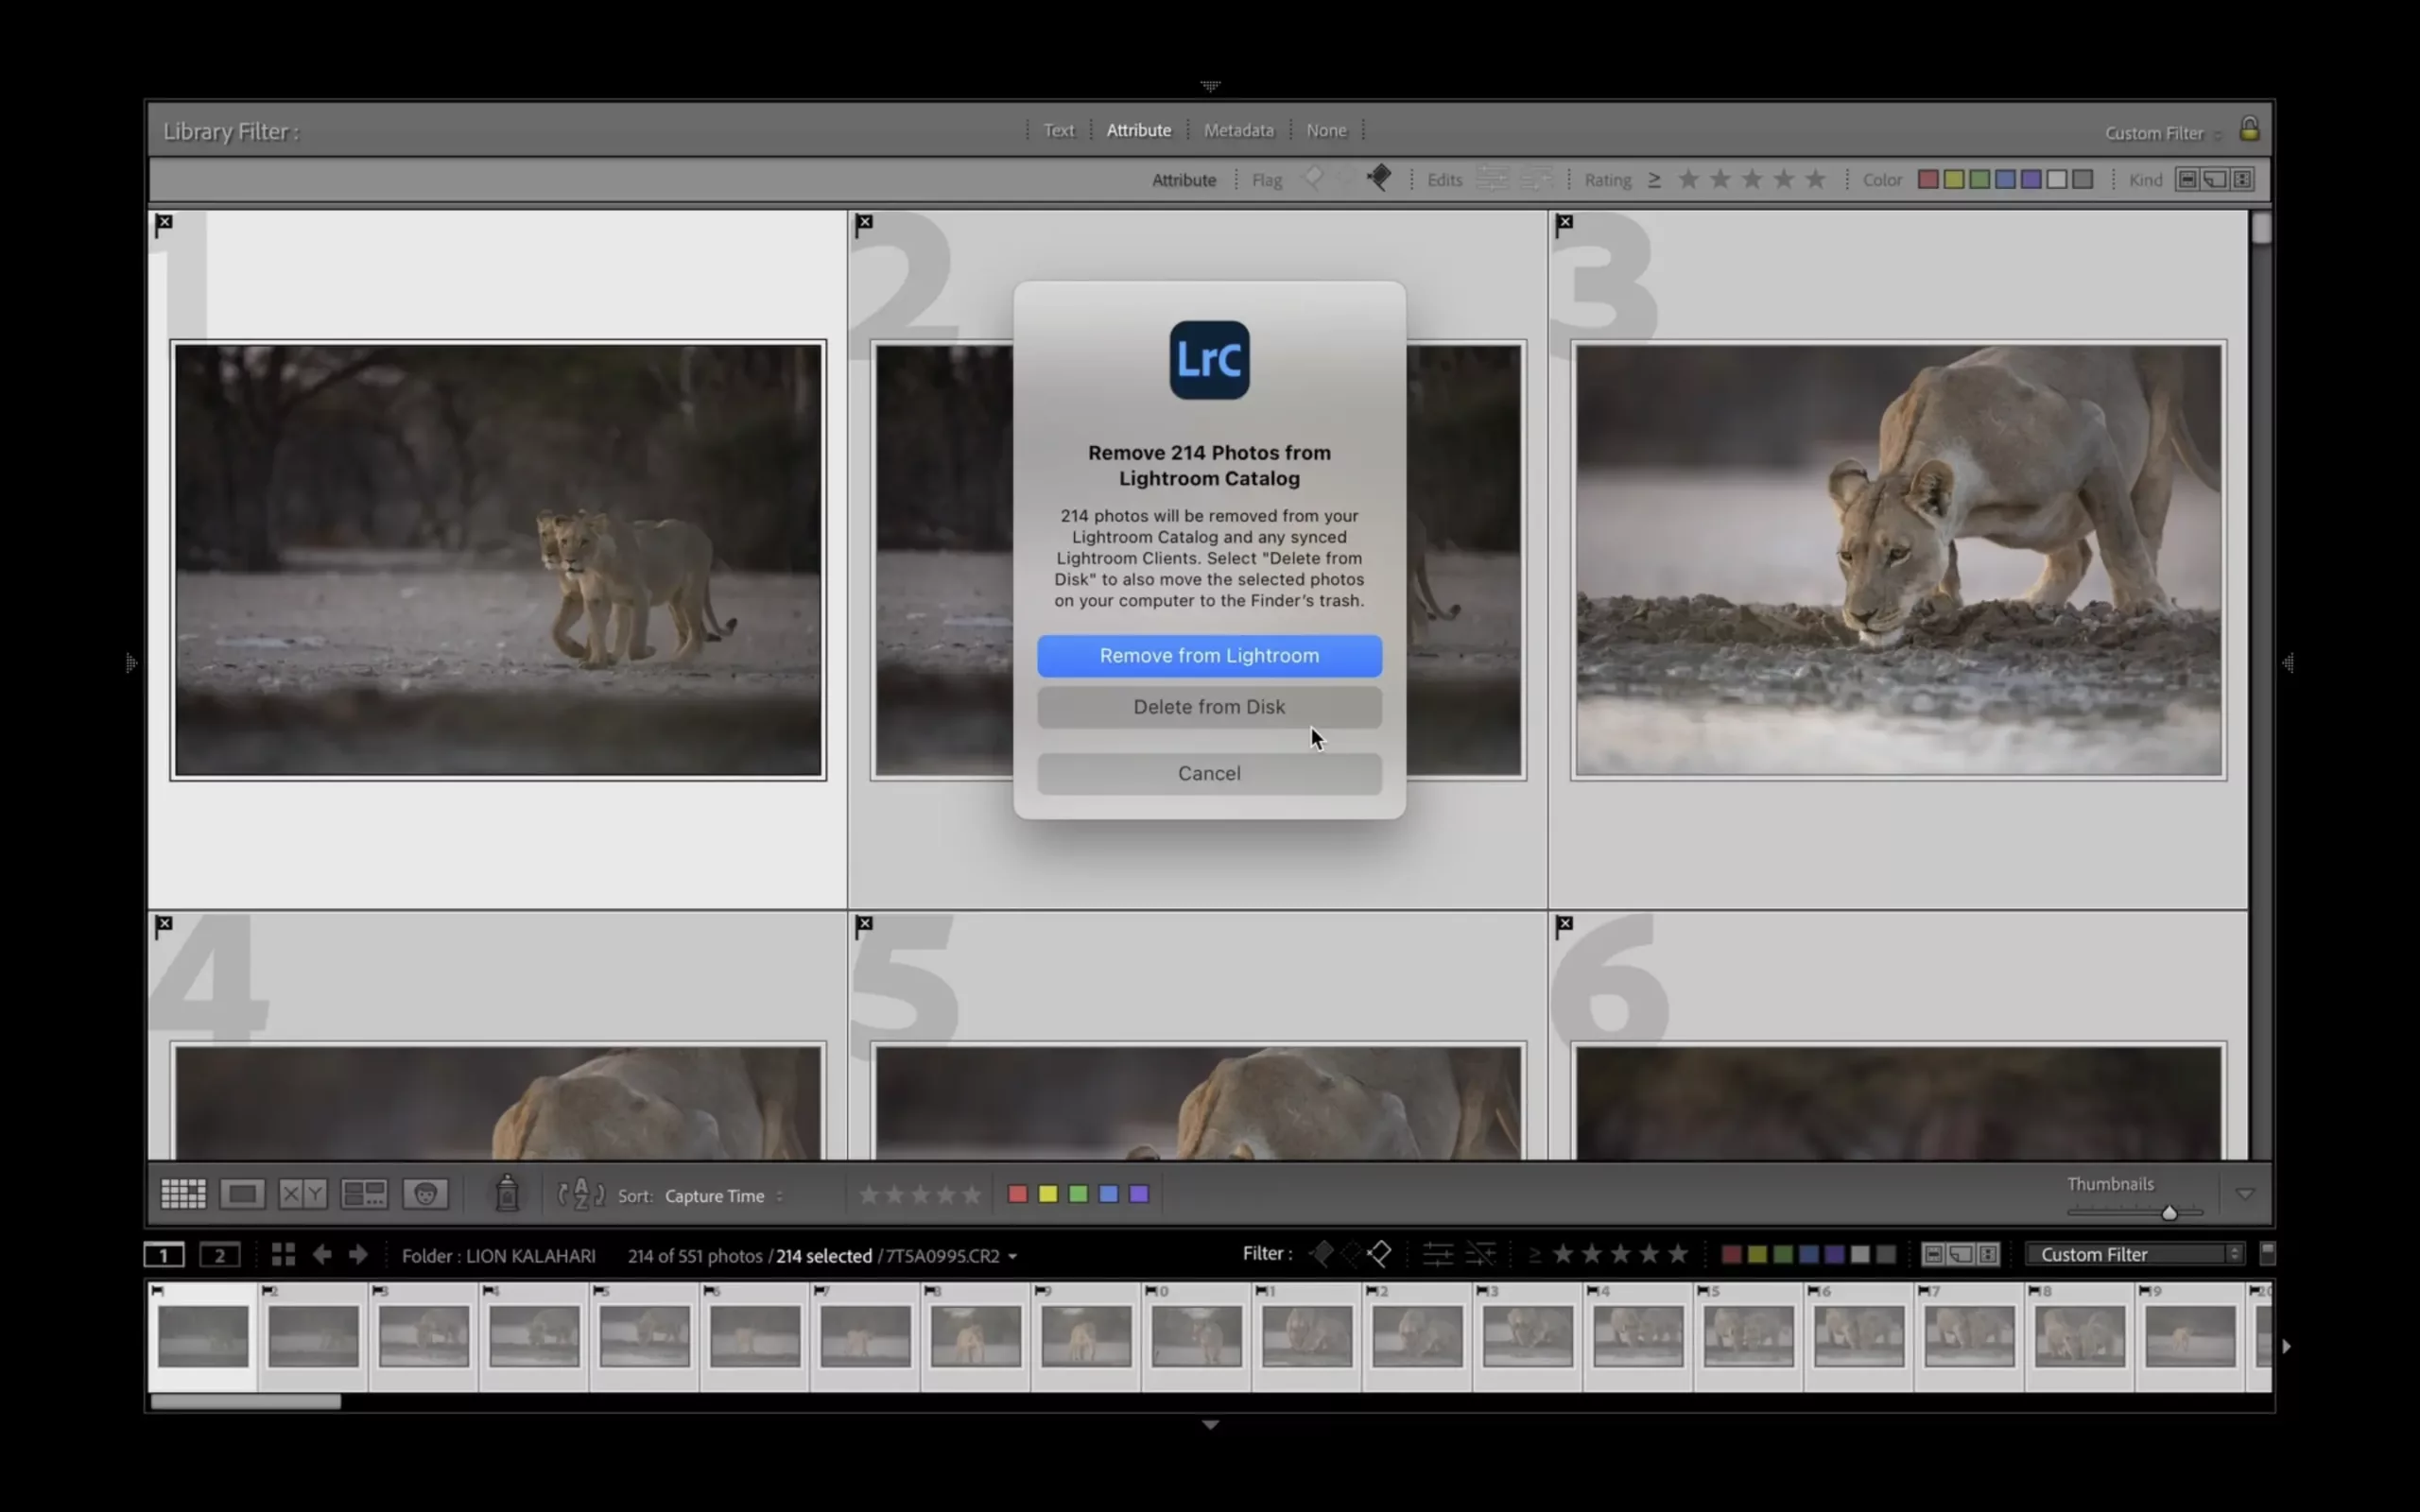Click Delete from Disk button
The width and height of the screenshot is (2420, 1512).
[1209, 707]
